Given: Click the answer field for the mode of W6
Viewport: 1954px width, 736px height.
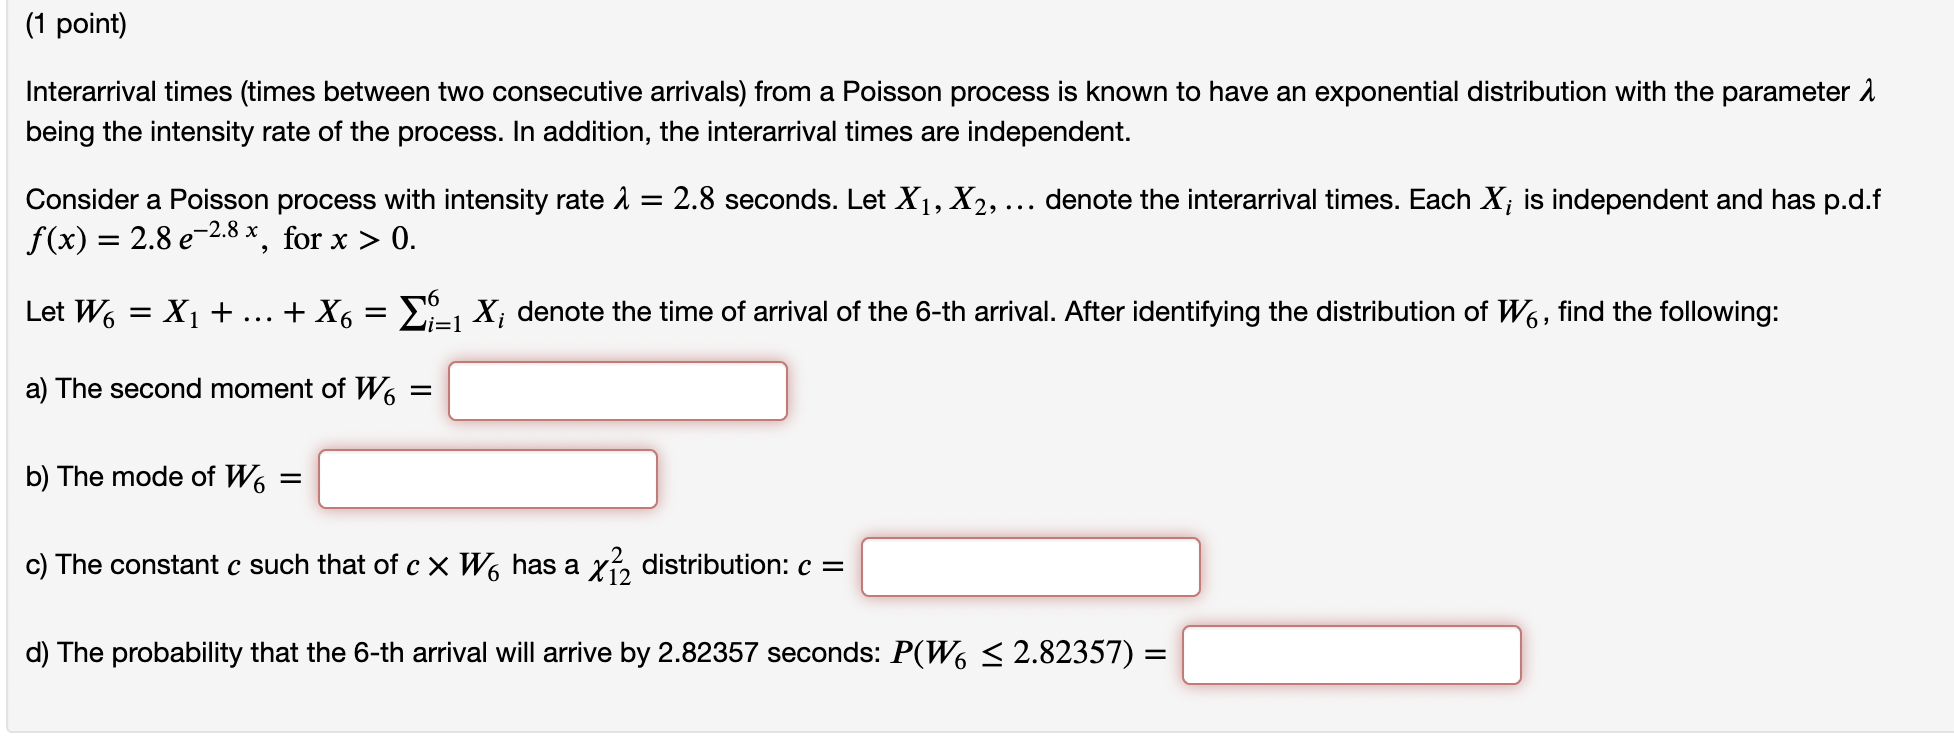Looking at the screenshot, I should (487, 479).
